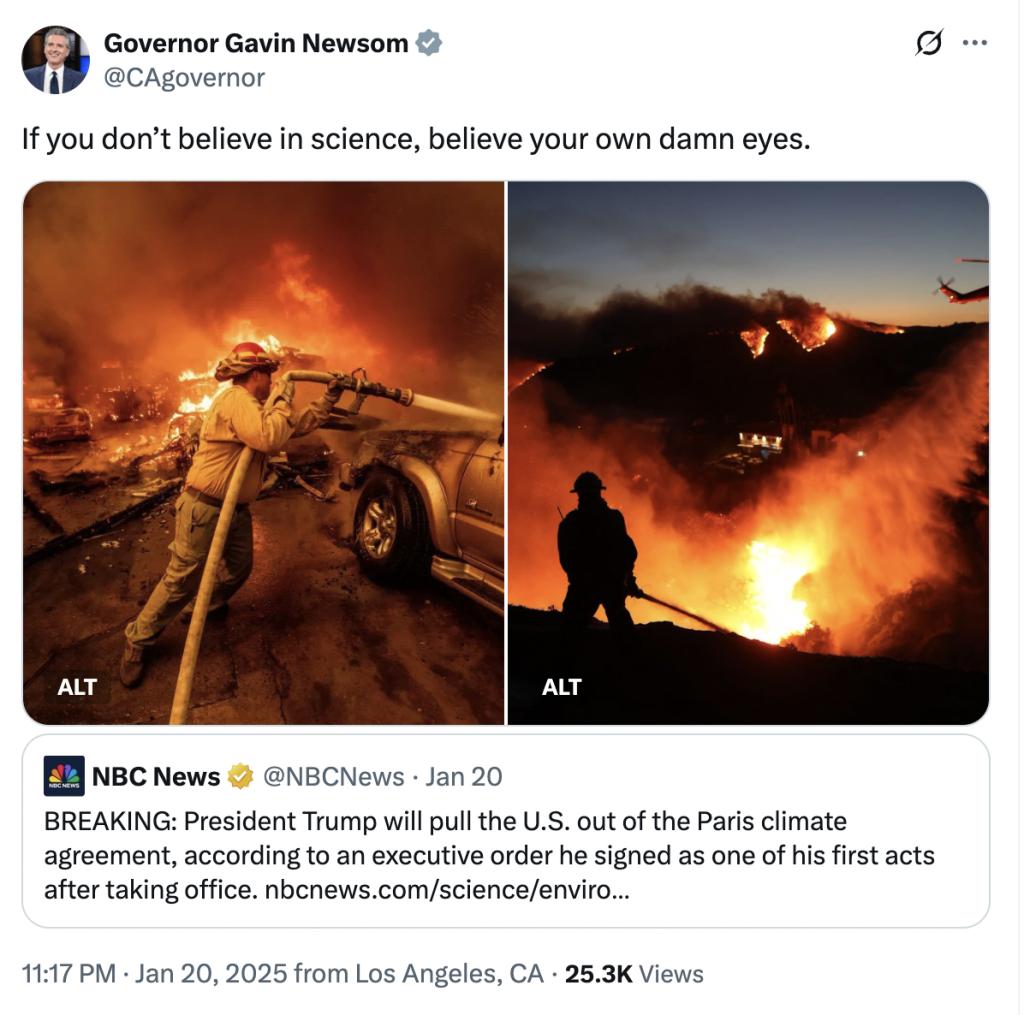Show ALT text on the right fire photo
This screenshot has width=1024, height=1015.
(561, 687)
